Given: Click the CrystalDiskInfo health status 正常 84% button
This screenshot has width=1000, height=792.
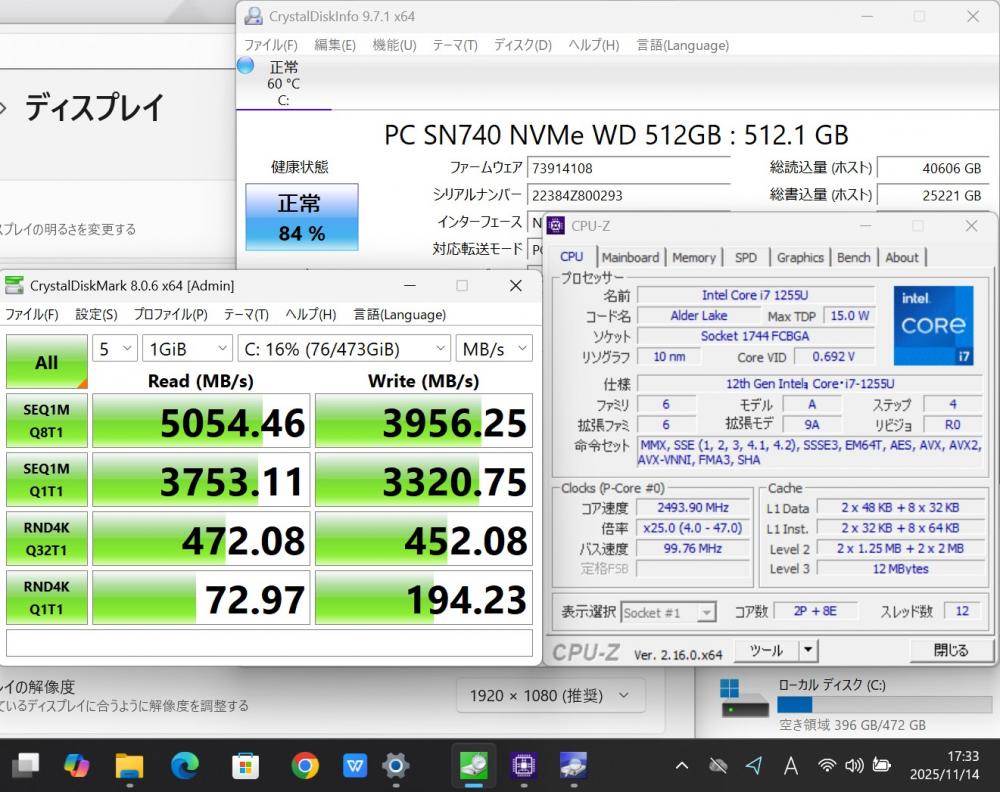Looking at the screenshot, I should pyautogui.click(x=302, y=217).
